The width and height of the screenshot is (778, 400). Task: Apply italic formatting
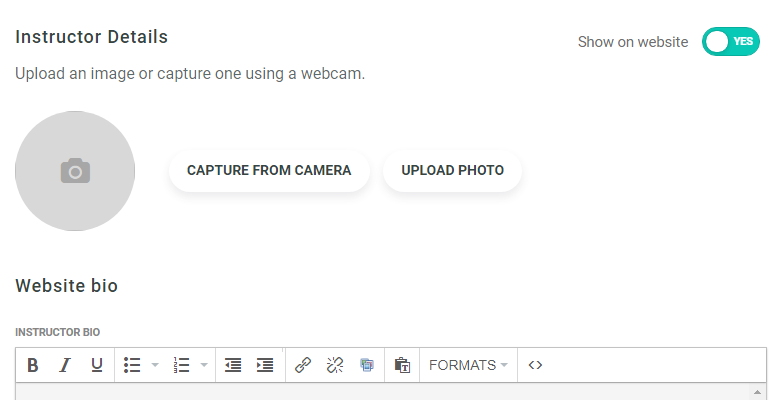point(65,365)
